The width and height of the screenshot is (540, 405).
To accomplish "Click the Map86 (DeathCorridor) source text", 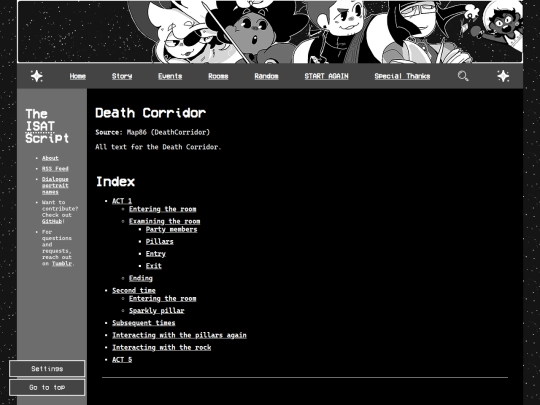I will click(168, 132).
